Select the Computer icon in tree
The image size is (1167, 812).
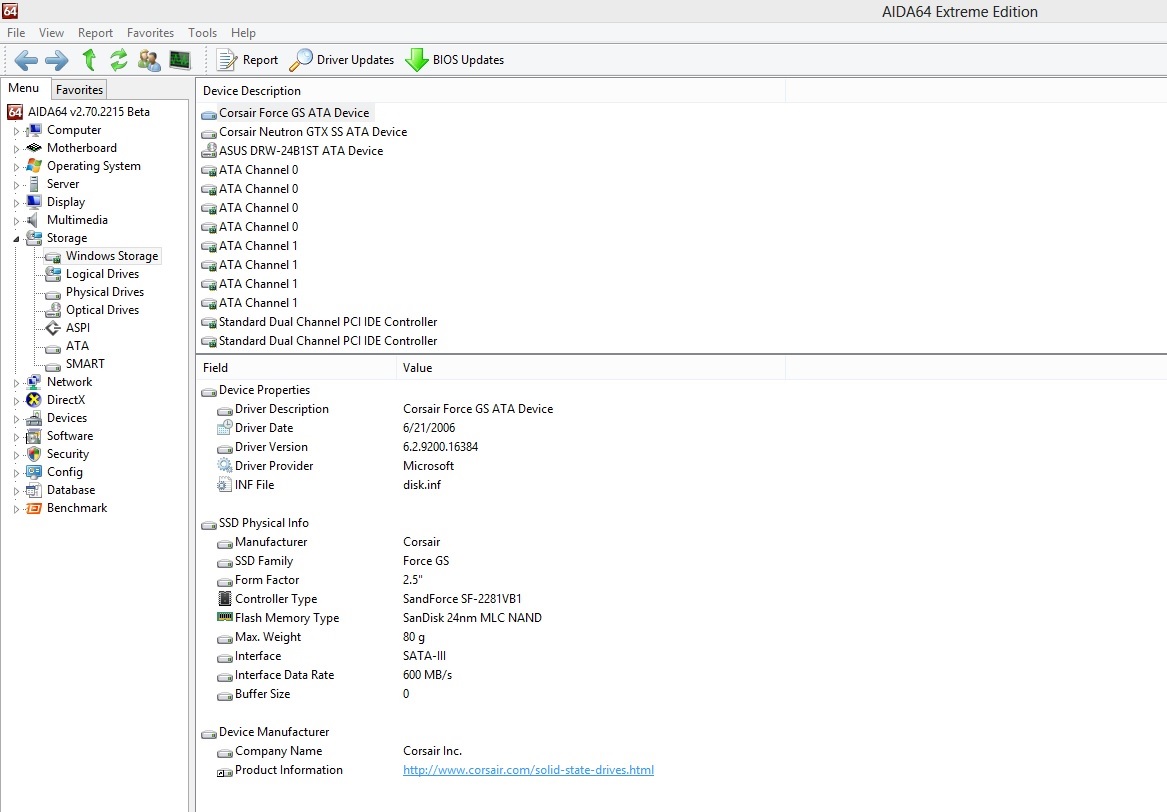pyautogui.click(x=33, y=130)
